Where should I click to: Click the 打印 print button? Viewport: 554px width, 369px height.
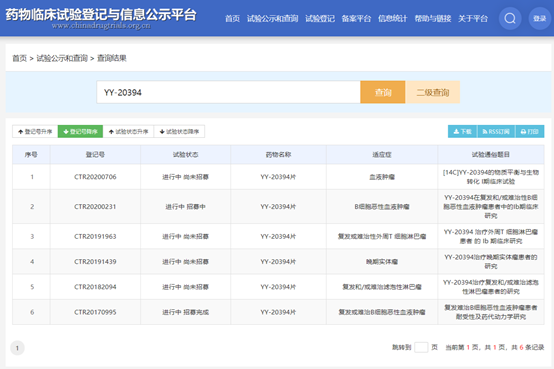[x=529, y=131]
